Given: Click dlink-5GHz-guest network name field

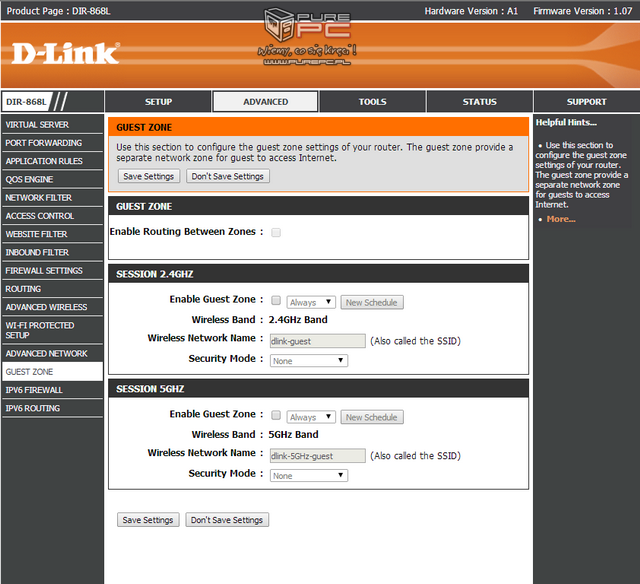Looking at the screenshot, I should [318, 456].
